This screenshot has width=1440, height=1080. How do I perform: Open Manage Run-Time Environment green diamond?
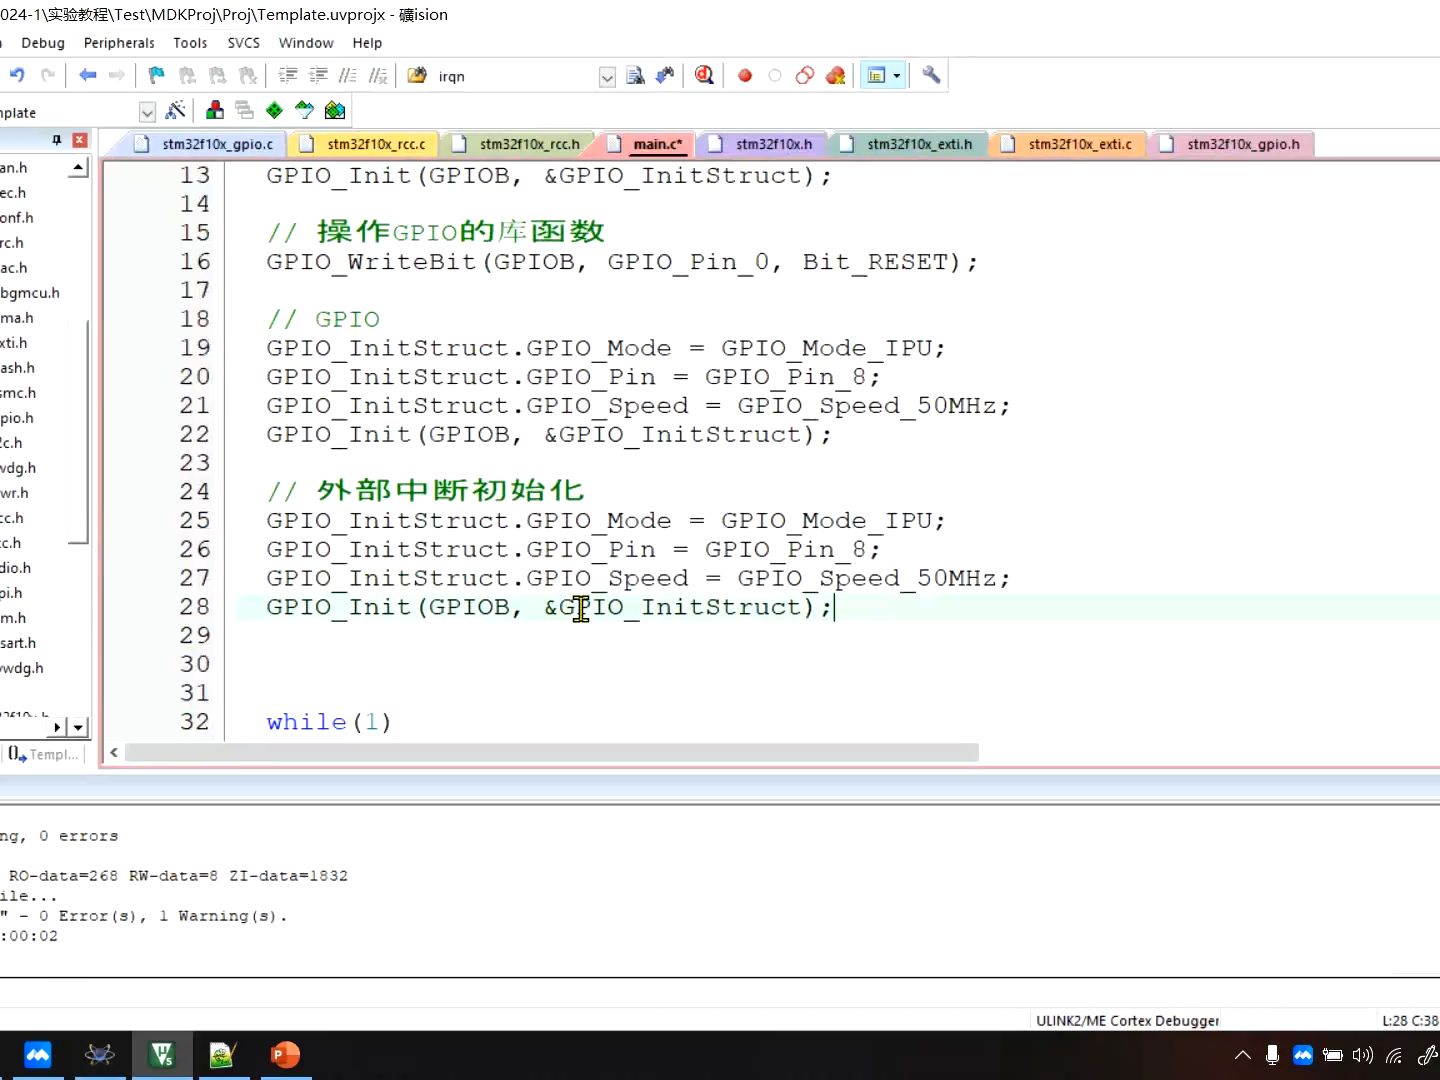275,110
